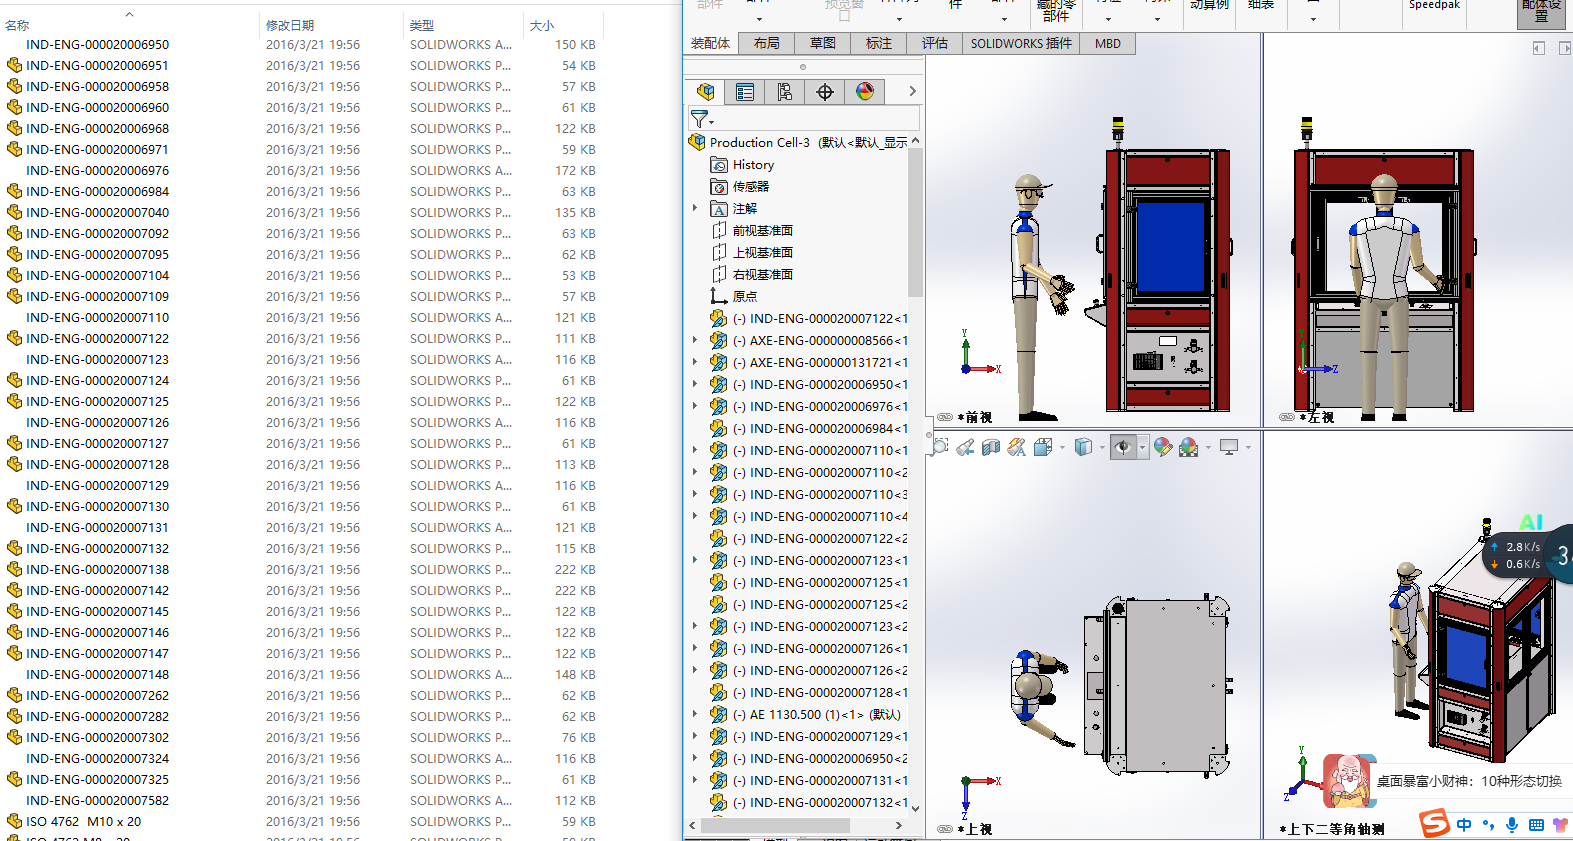
Task: Expand AXE-ENG-000000008566 component node
Action: [695, 340]
